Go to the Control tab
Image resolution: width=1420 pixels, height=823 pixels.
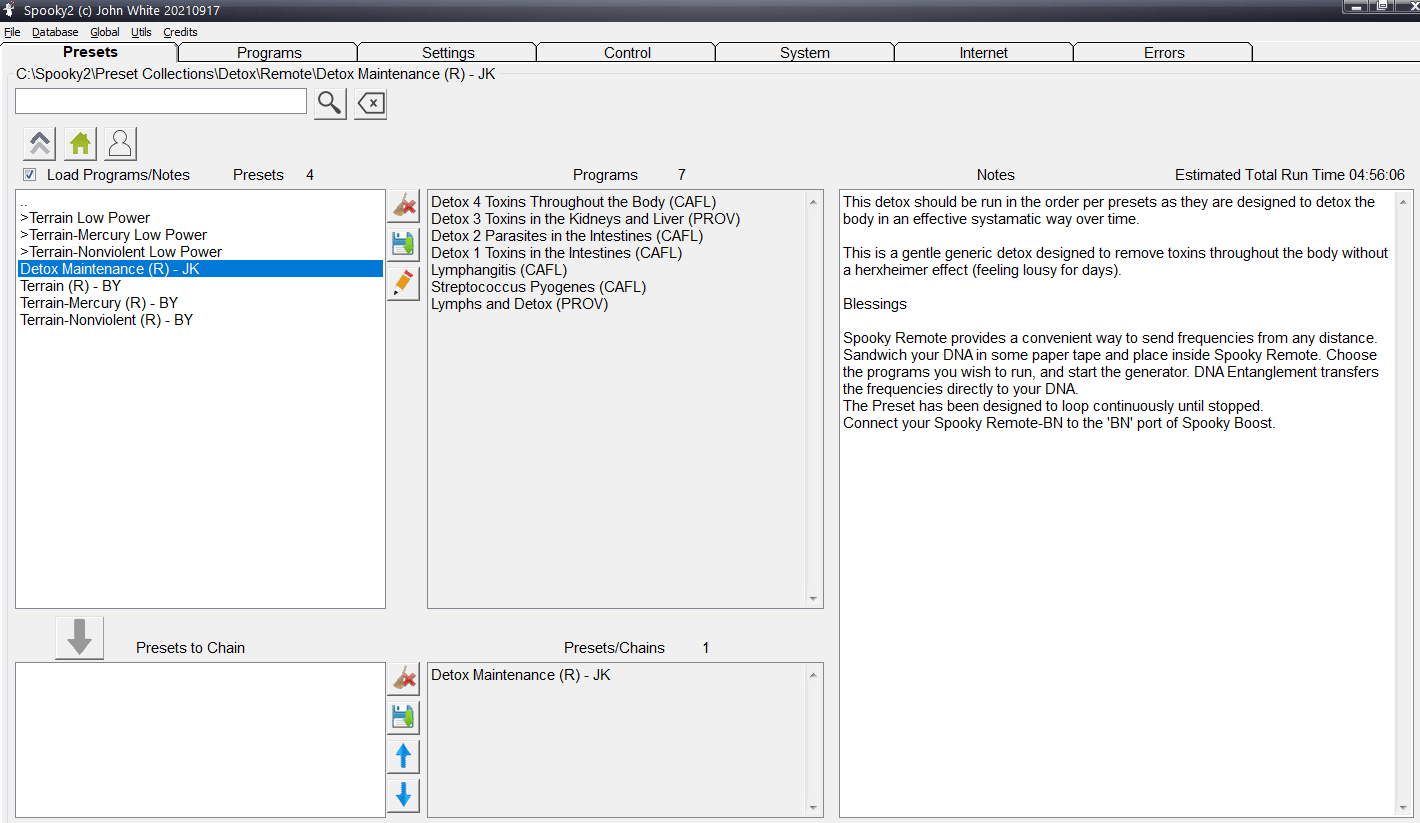pos(627,52)
